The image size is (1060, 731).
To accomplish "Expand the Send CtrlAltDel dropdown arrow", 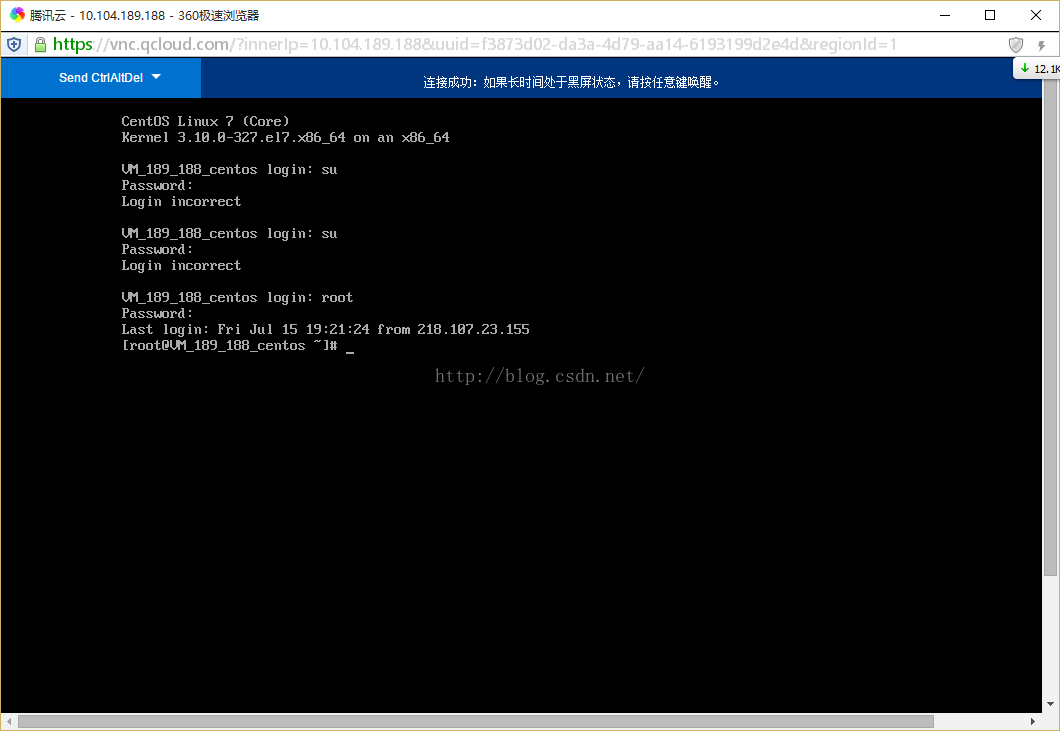I will (157, 76).
